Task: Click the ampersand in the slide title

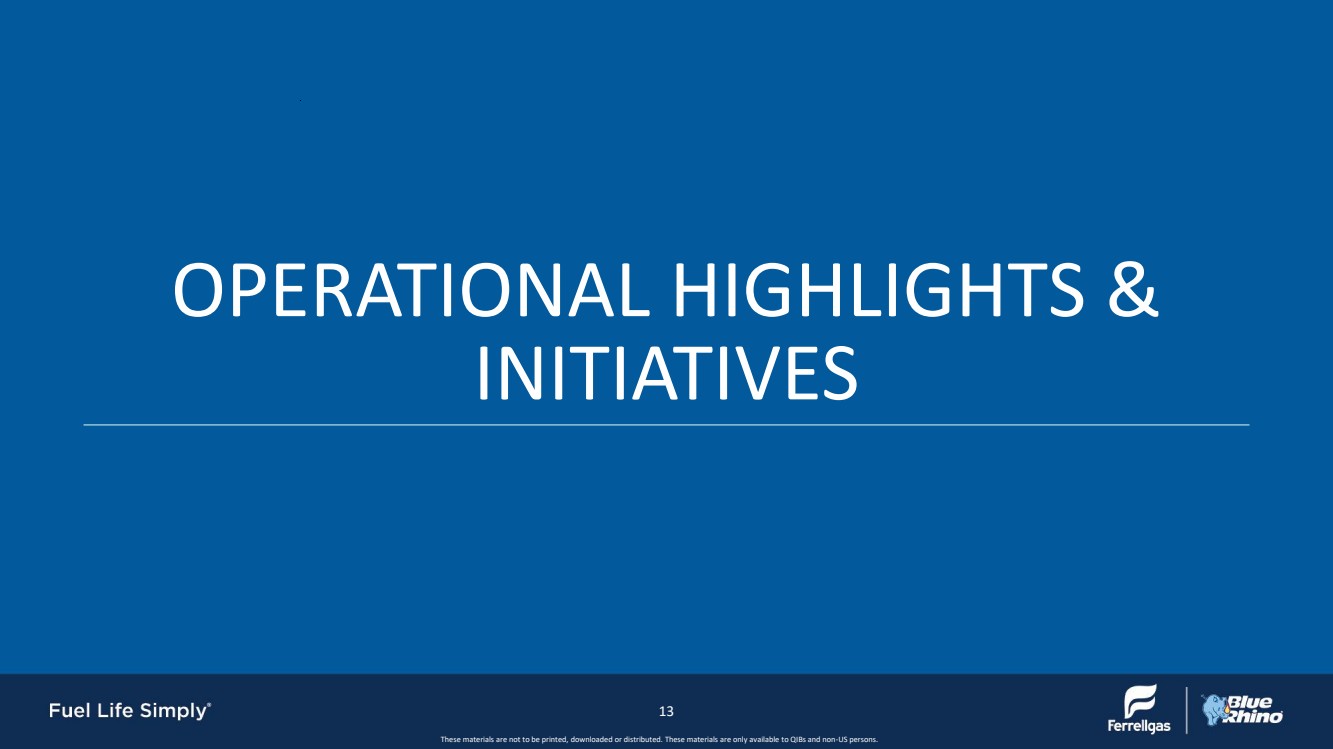Action: (x=1133, y=289)
